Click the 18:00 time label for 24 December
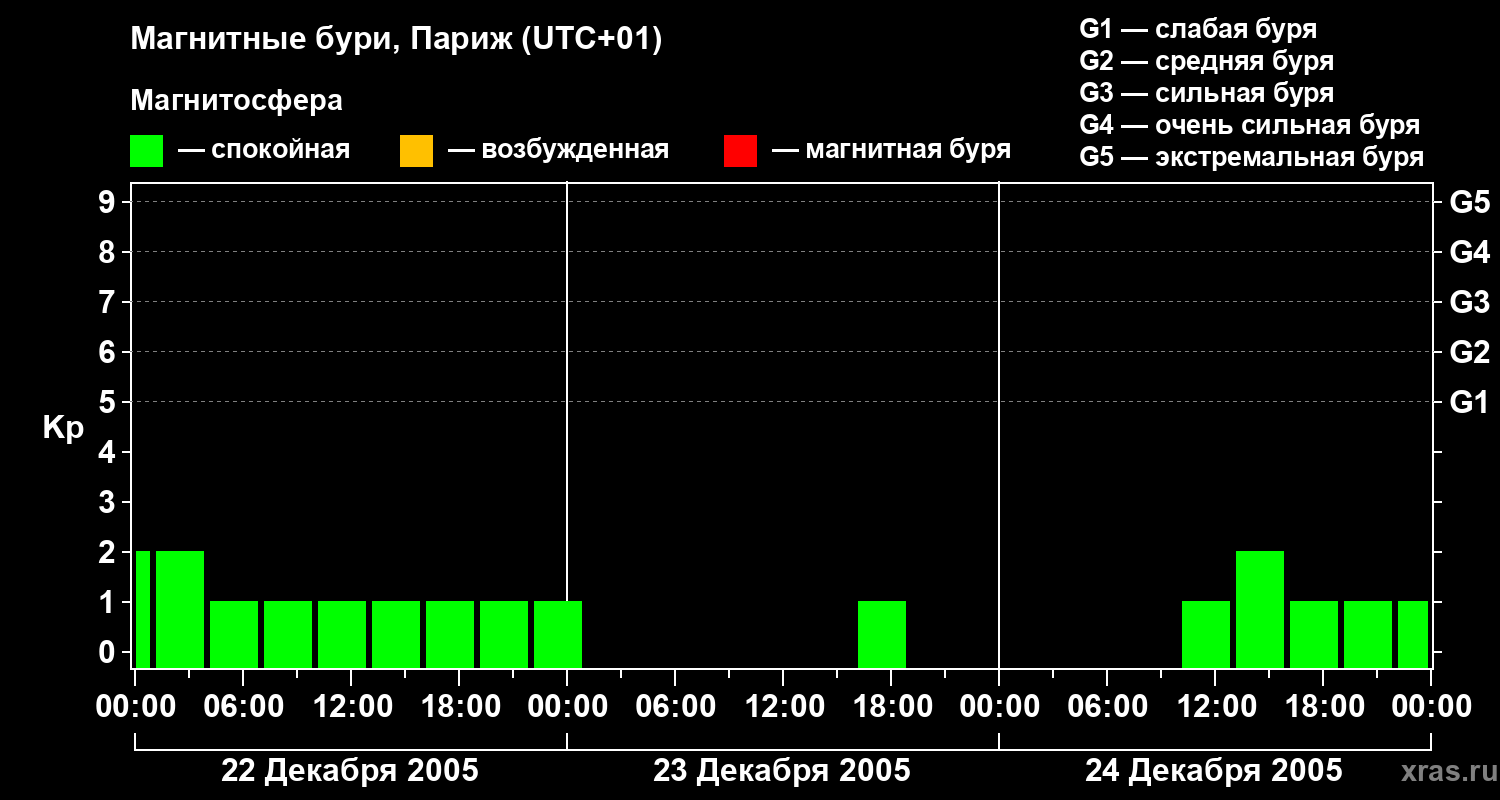This screenshot has width=1500, height=800. click(x=1323, y=706)
